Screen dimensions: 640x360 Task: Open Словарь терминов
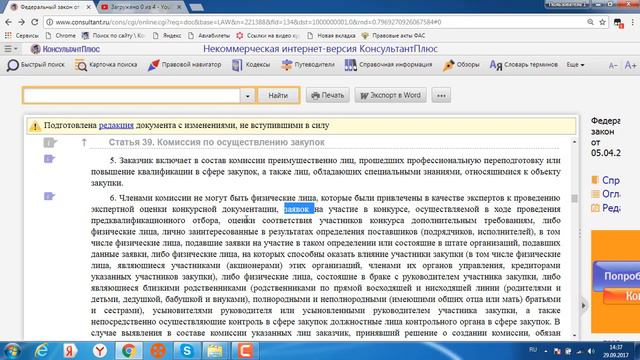tap(523, 65)
